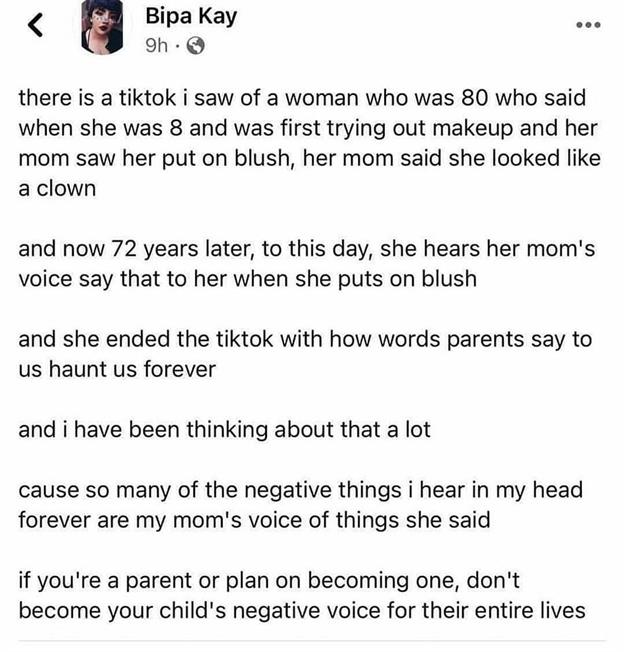Go back using the left chevron arrow
Screen dimensions: 624x652
click(x=36, y=25)
